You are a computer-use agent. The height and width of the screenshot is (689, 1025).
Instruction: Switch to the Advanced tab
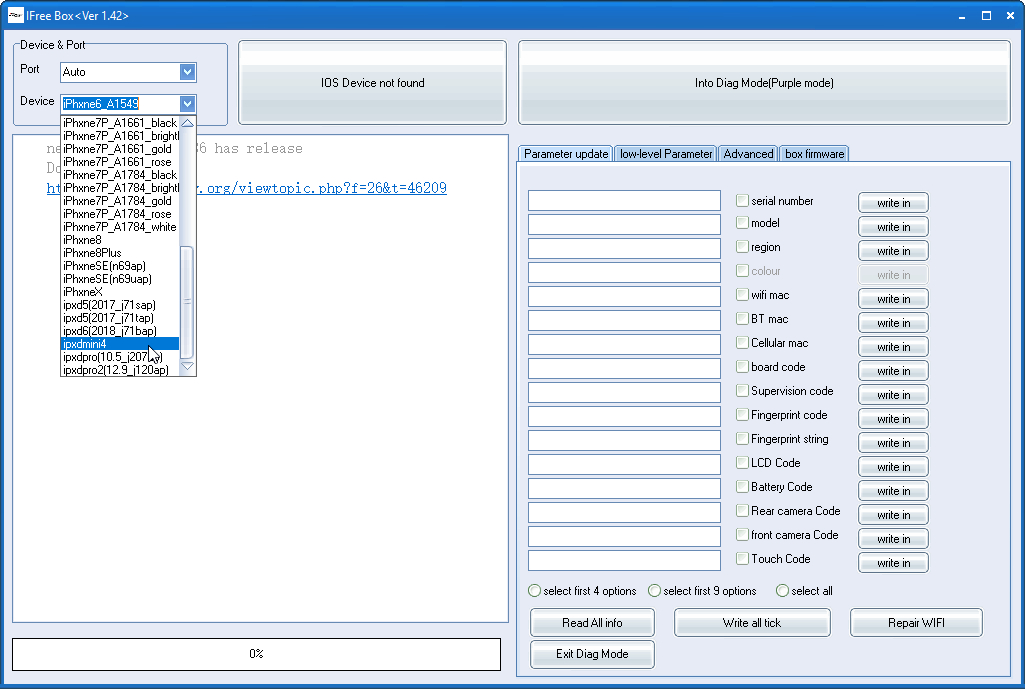tap(748, 154)
